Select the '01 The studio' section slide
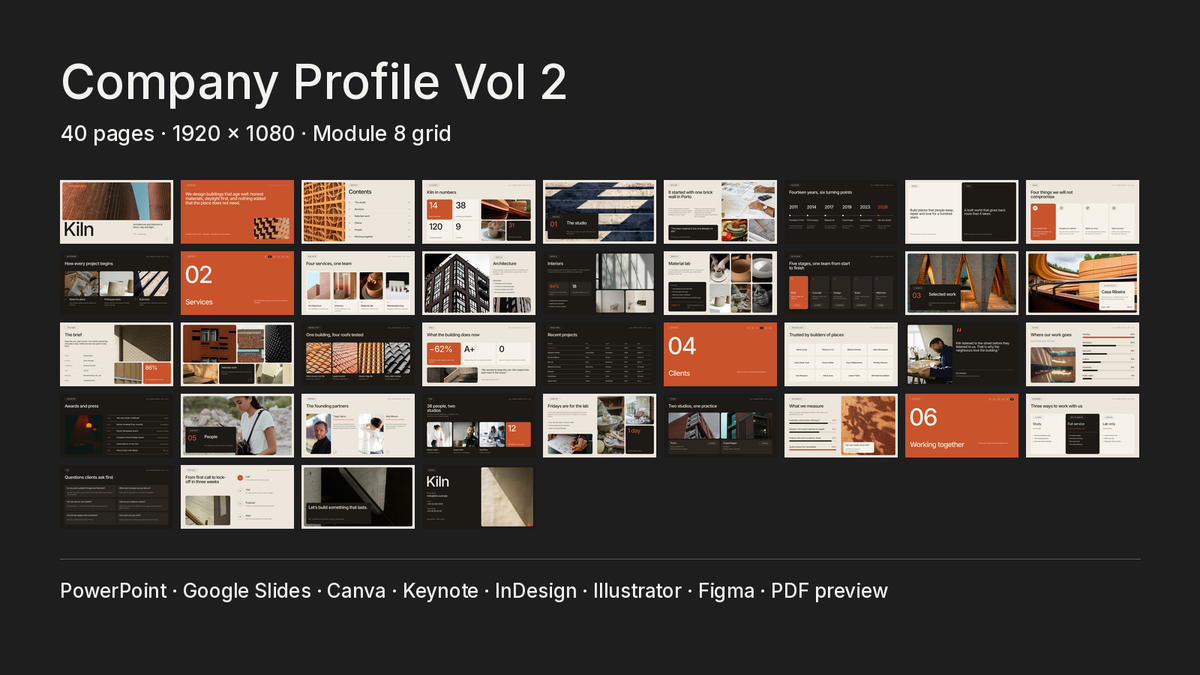Screen dimensions: 1200x675 point(599,211)
